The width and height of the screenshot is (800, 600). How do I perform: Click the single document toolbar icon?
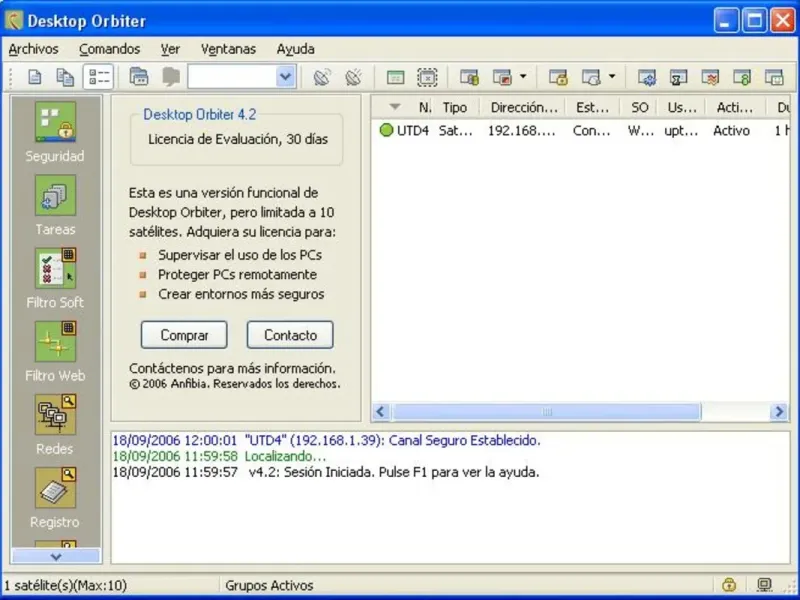pos(35,78)
